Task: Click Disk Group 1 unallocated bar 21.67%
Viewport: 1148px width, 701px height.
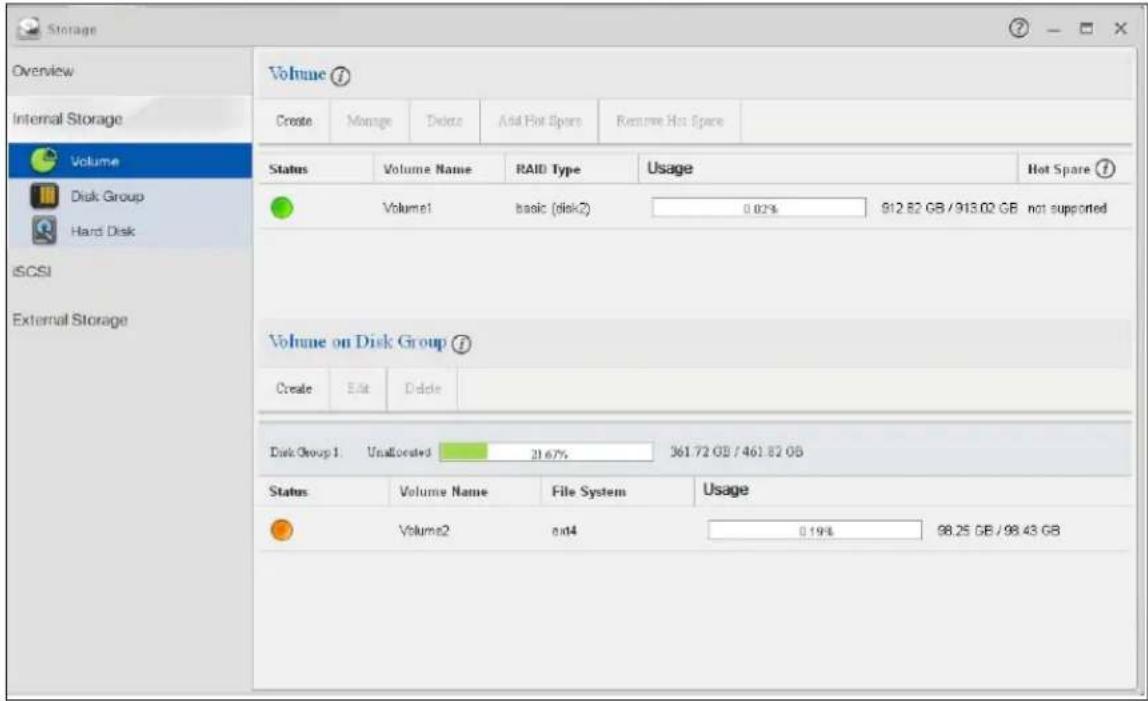Action: pos(546,453)
